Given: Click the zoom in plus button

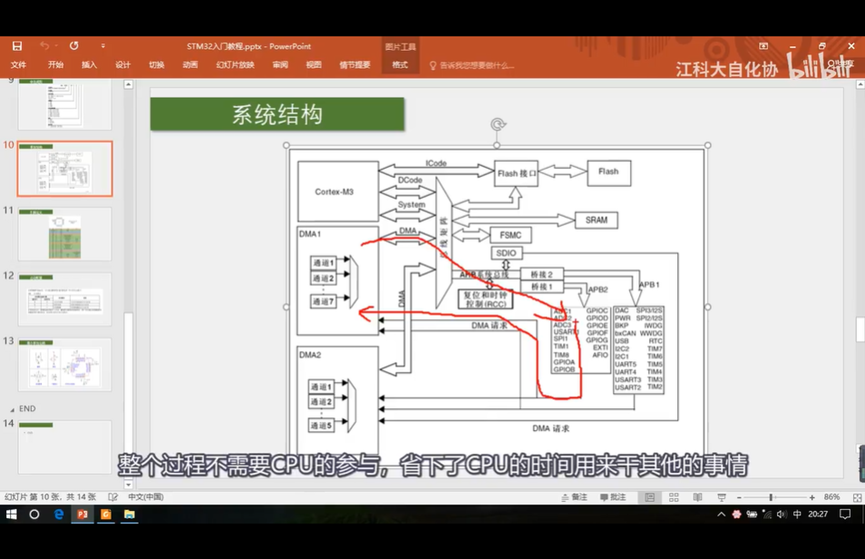Looking at the screenshot, I should 812,497.
